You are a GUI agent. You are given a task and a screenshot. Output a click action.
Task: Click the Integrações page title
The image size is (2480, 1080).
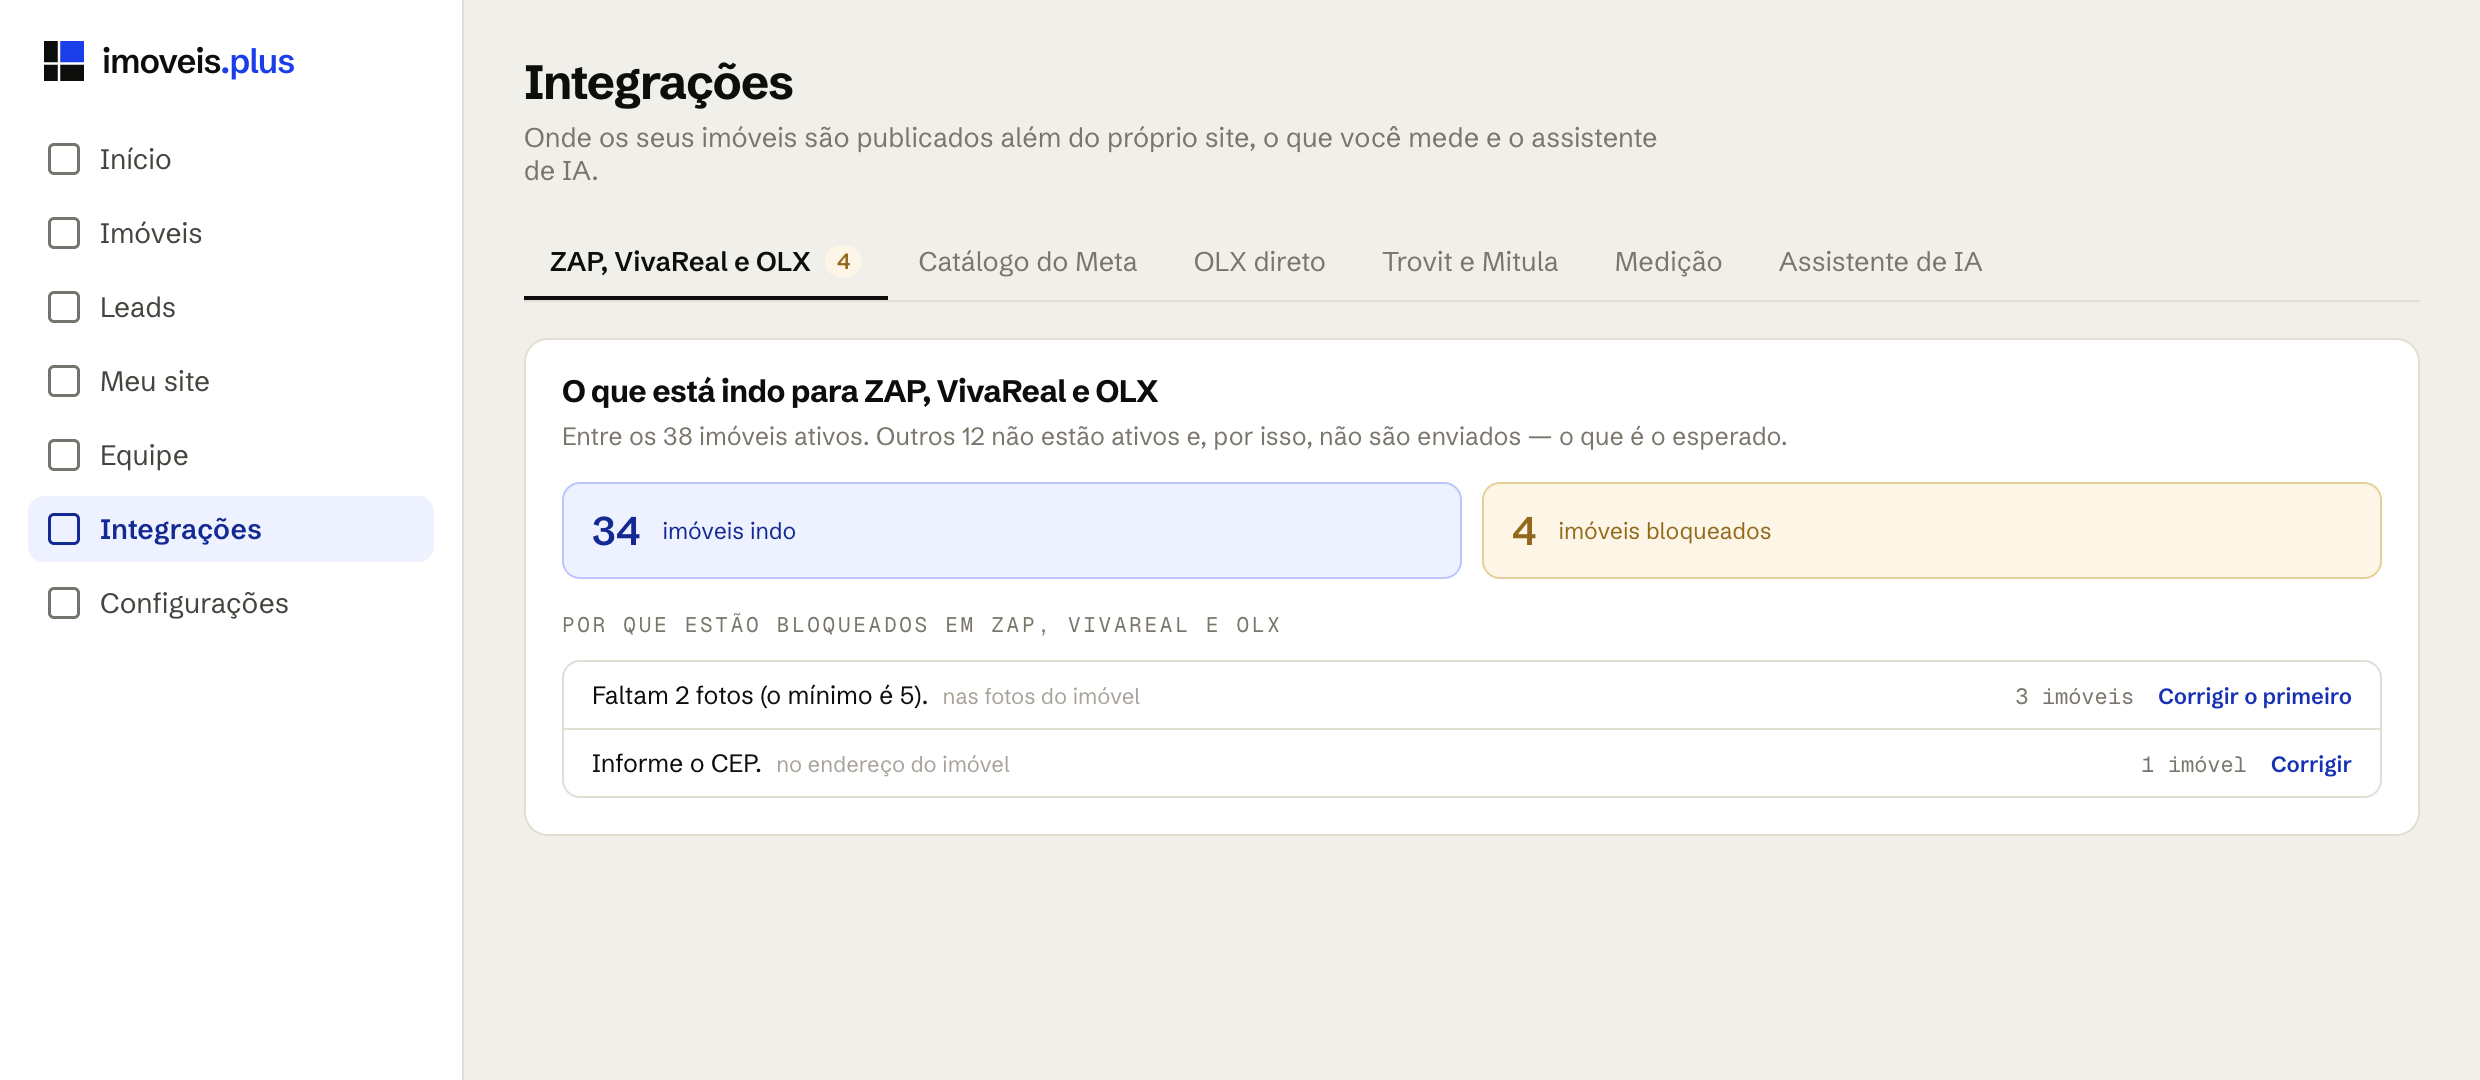tap(658, 83)
